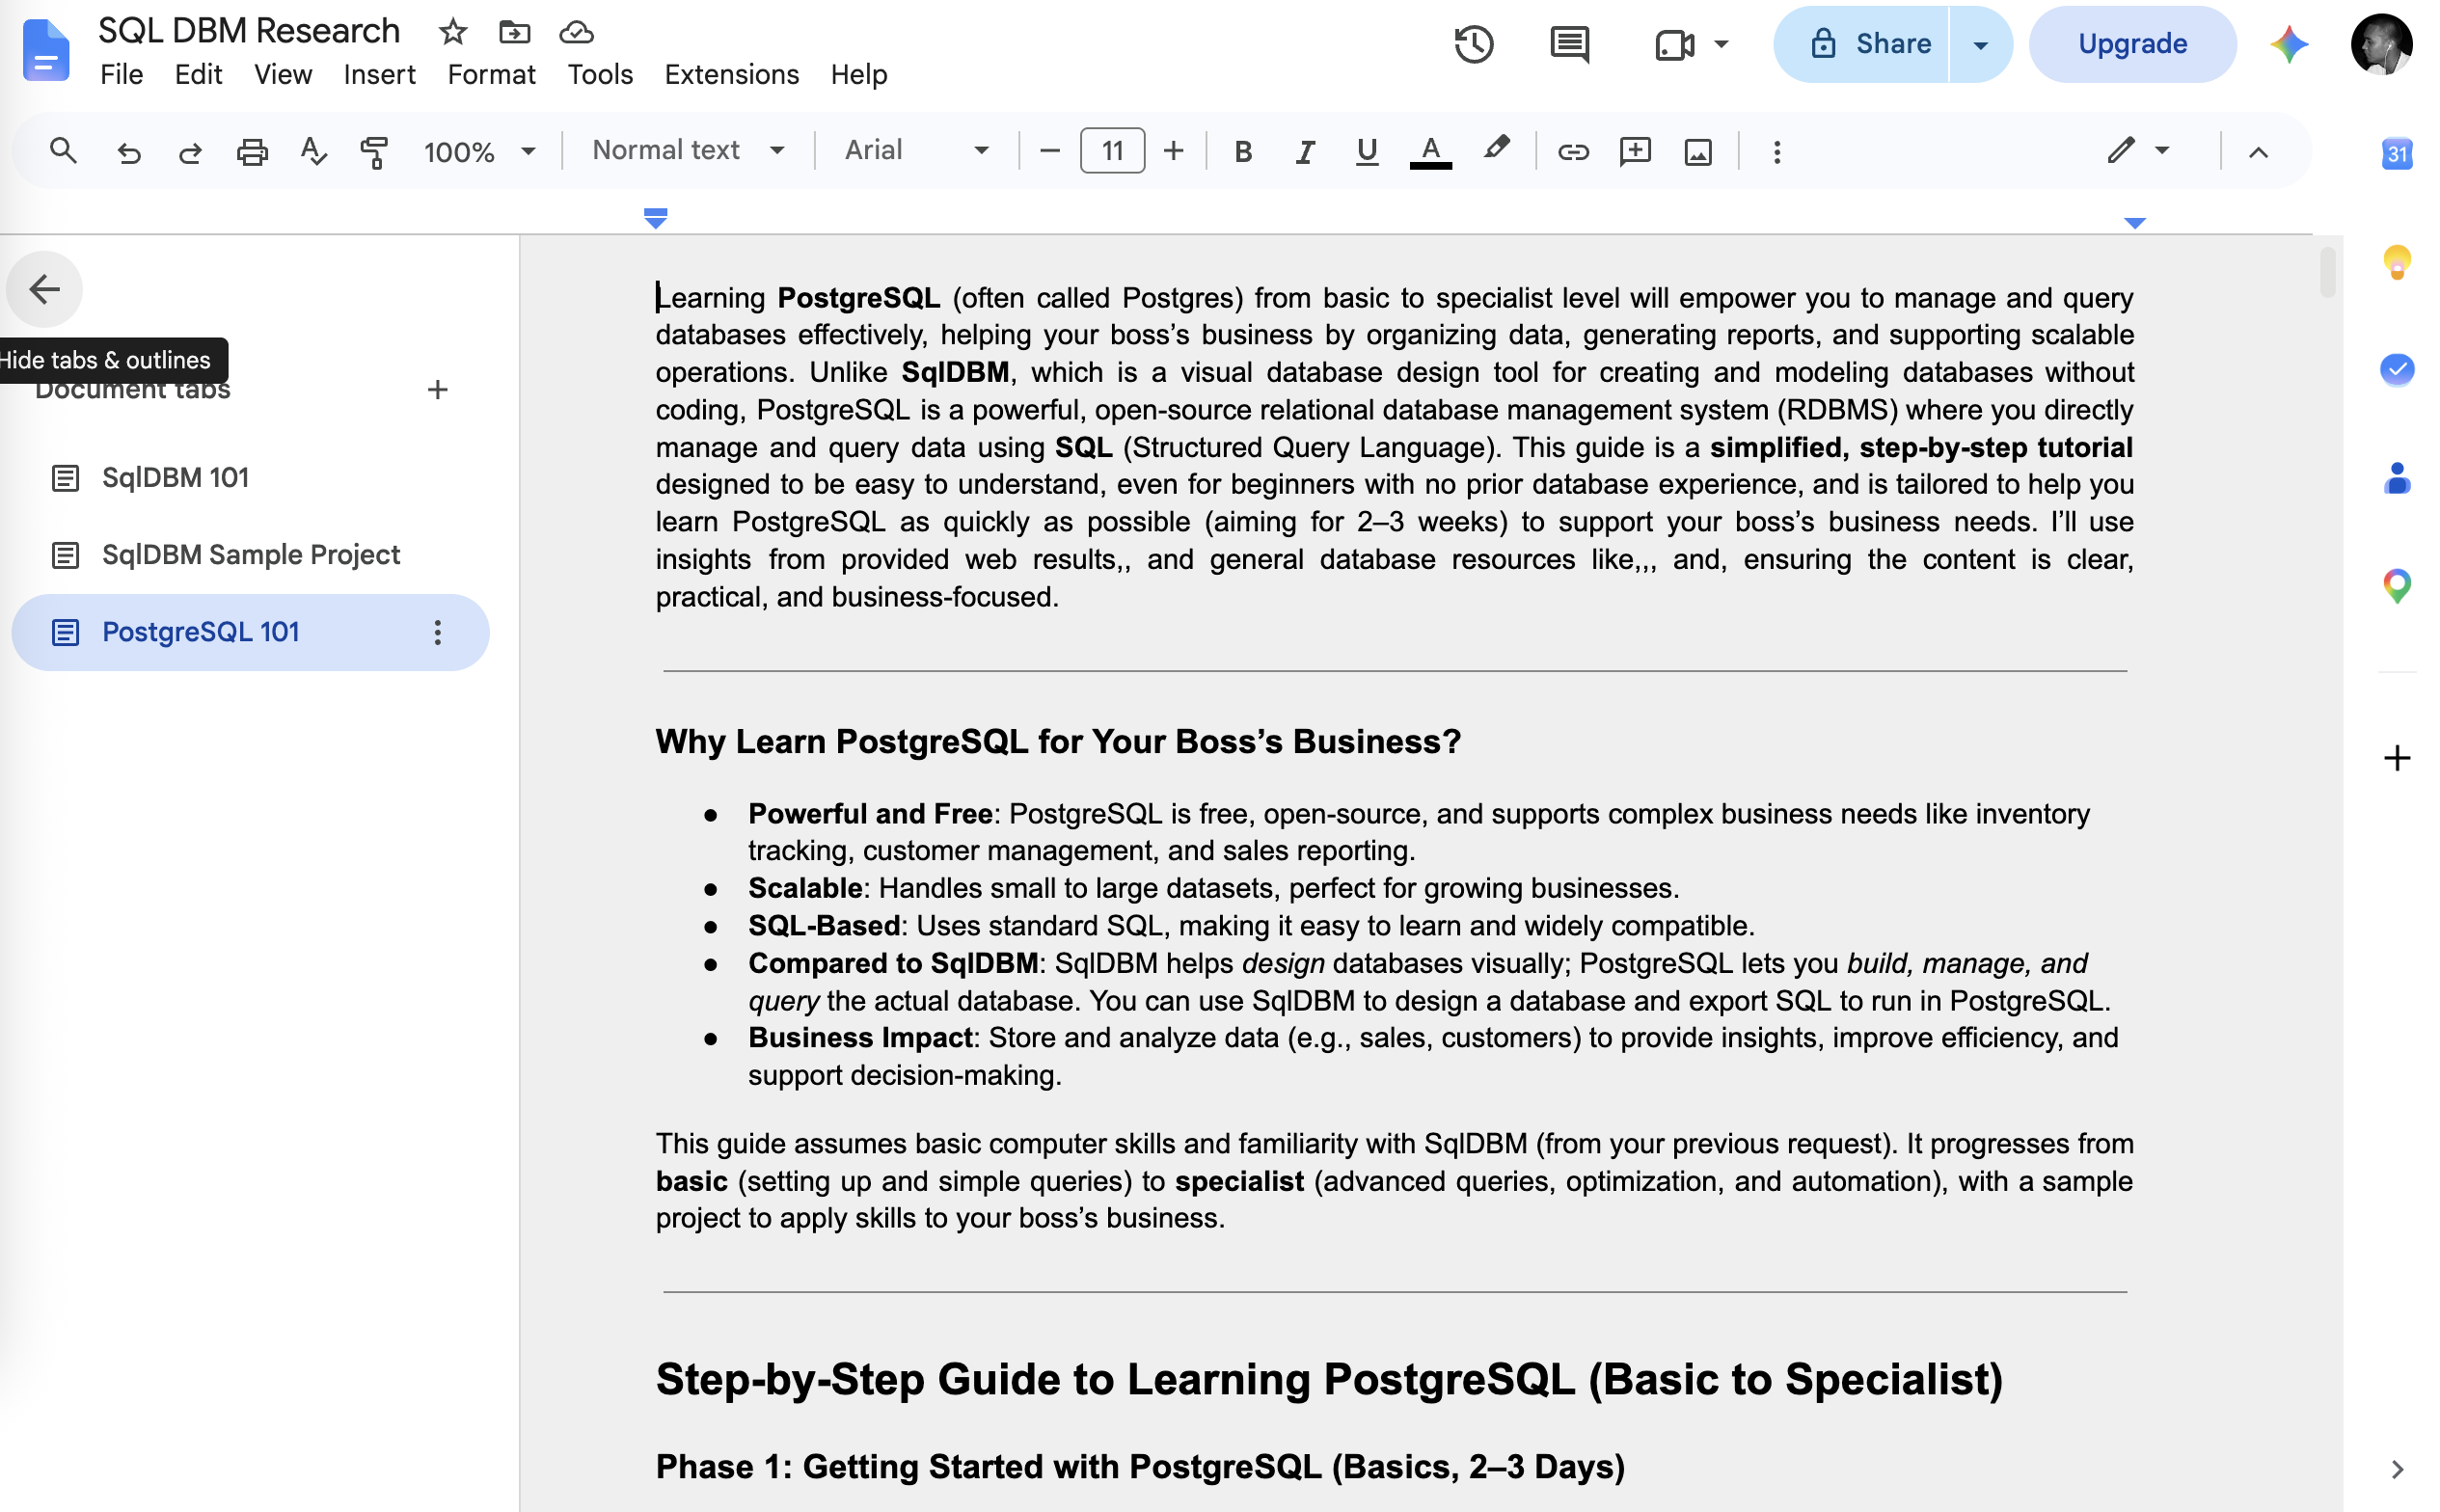Switch to SqlDBM Sample Project tab
Viewport: 2440px width, 1512px height.
250,555
